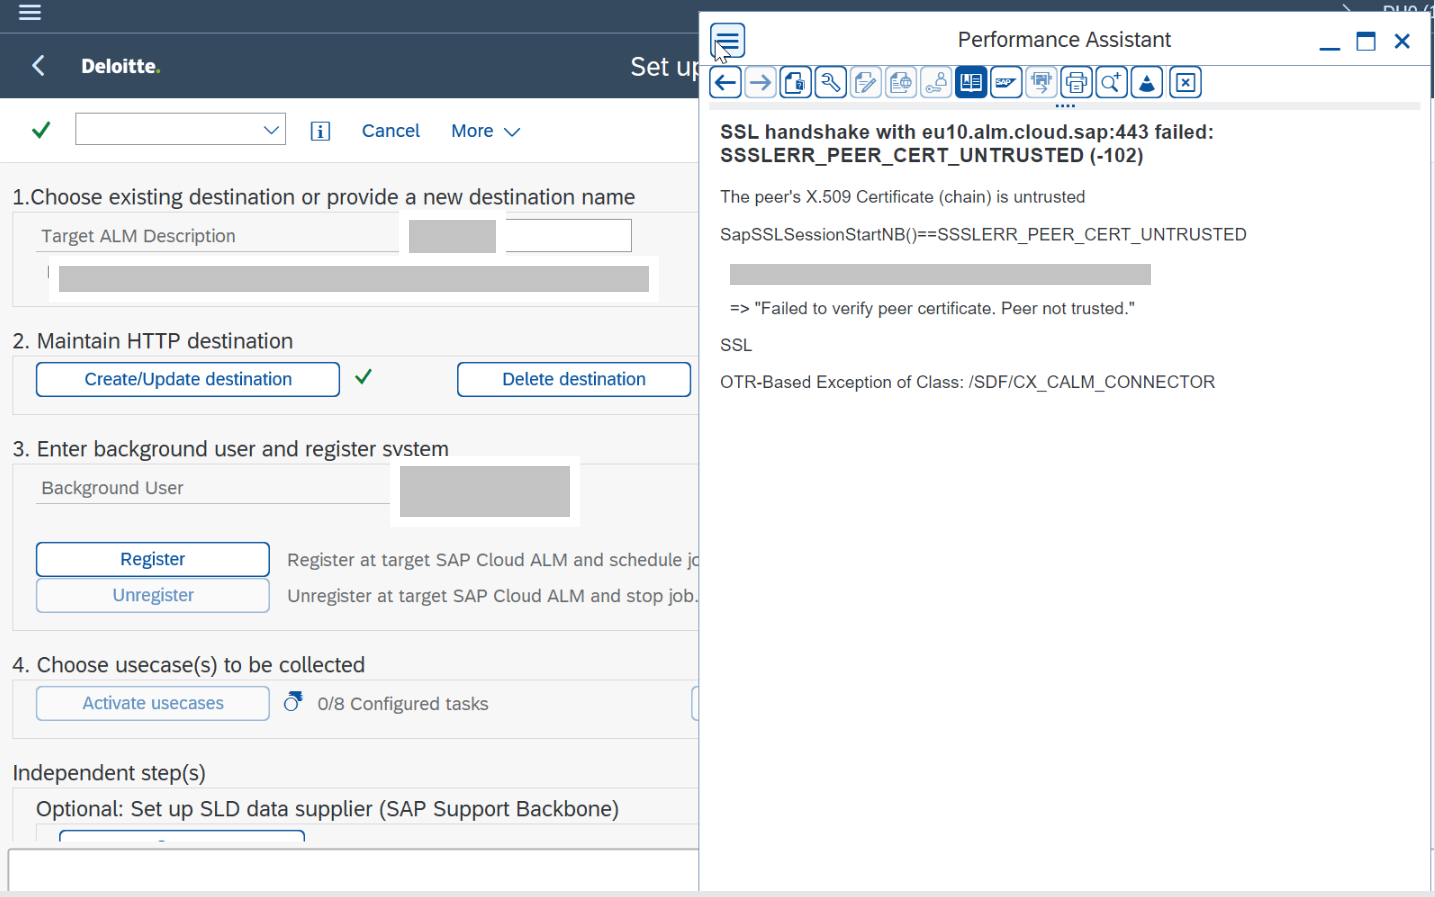Image resolution: width=1435 pixels, height=897 pixels.
Task: Open the Performance Assistant hamburger menu
Action: 727,41
